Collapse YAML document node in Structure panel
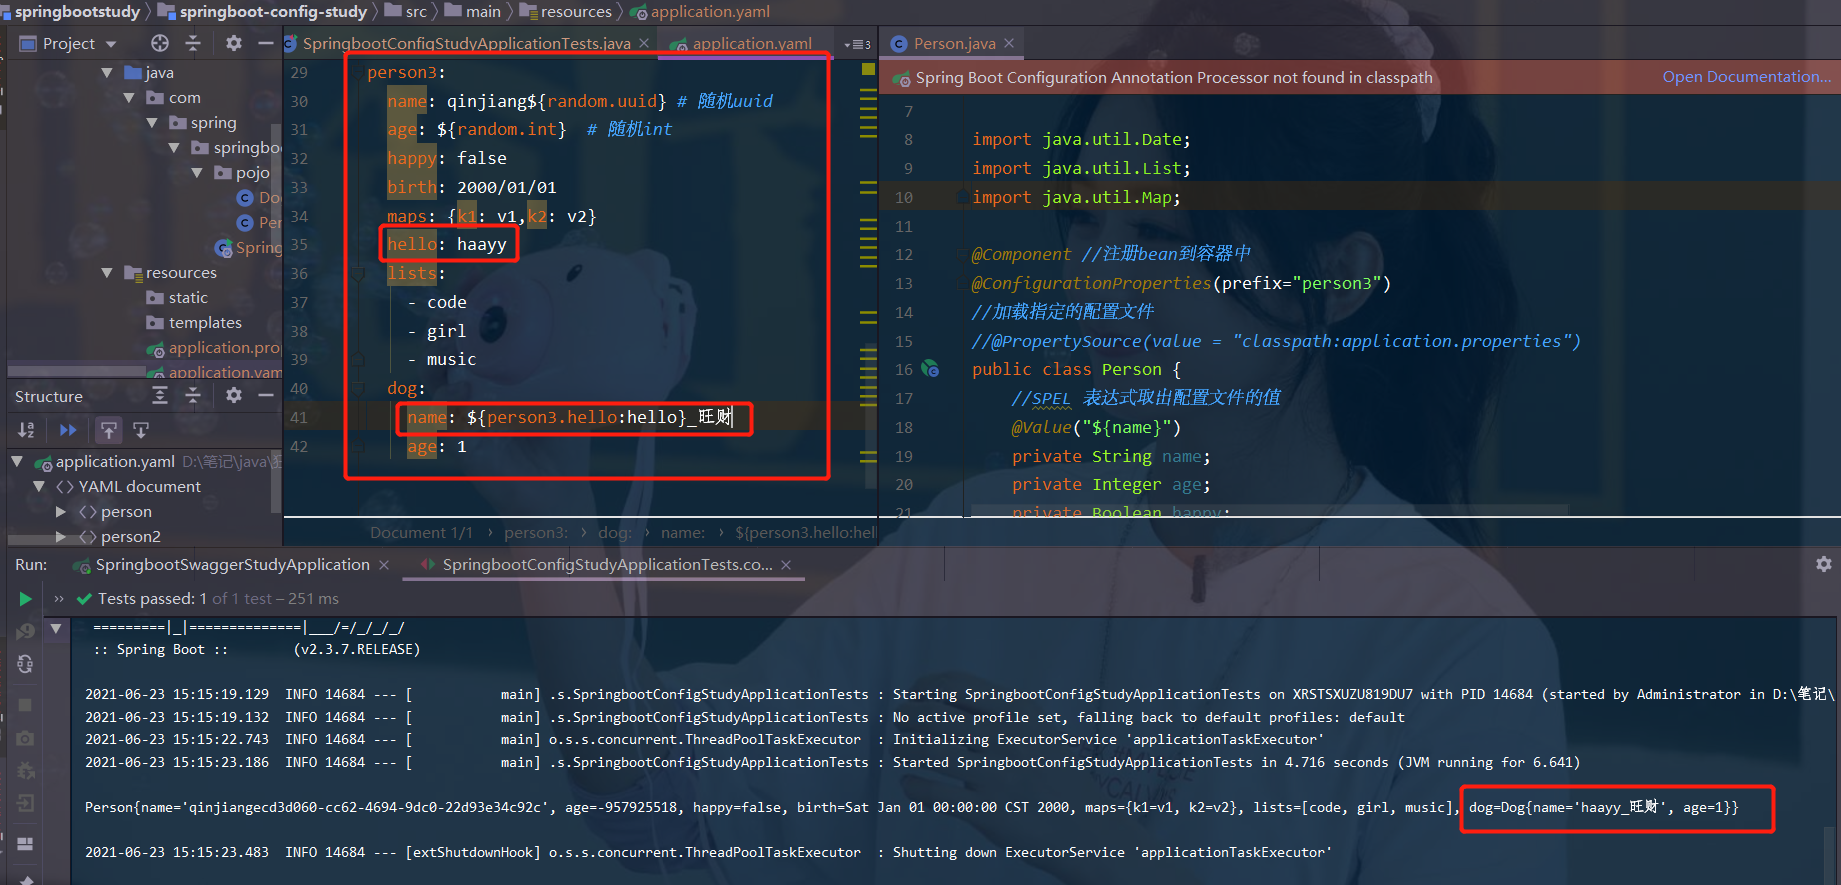Viewport: 1841px width, 885px height. (x=39, y=486)
